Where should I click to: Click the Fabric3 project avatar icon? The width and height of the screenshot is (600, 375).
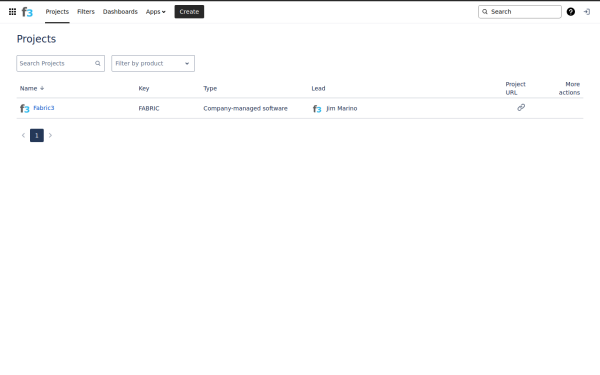(x=24, y=109)
